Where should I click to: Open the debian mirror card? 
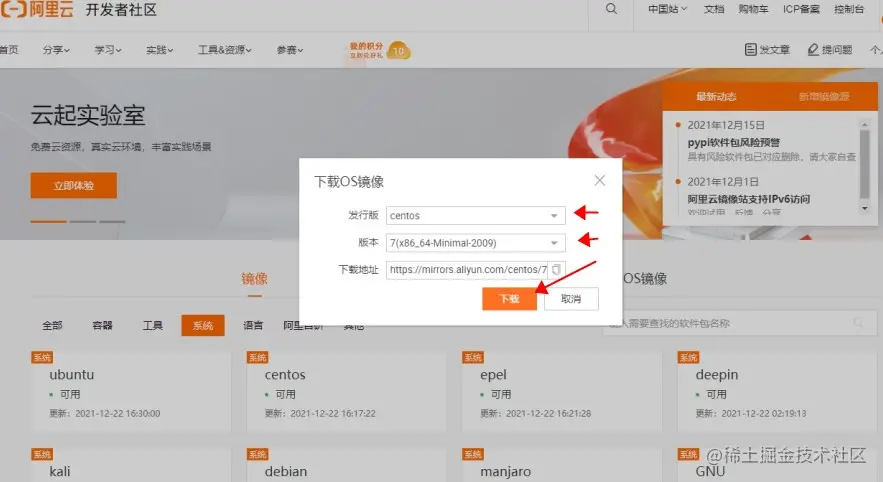pos(346,465)
